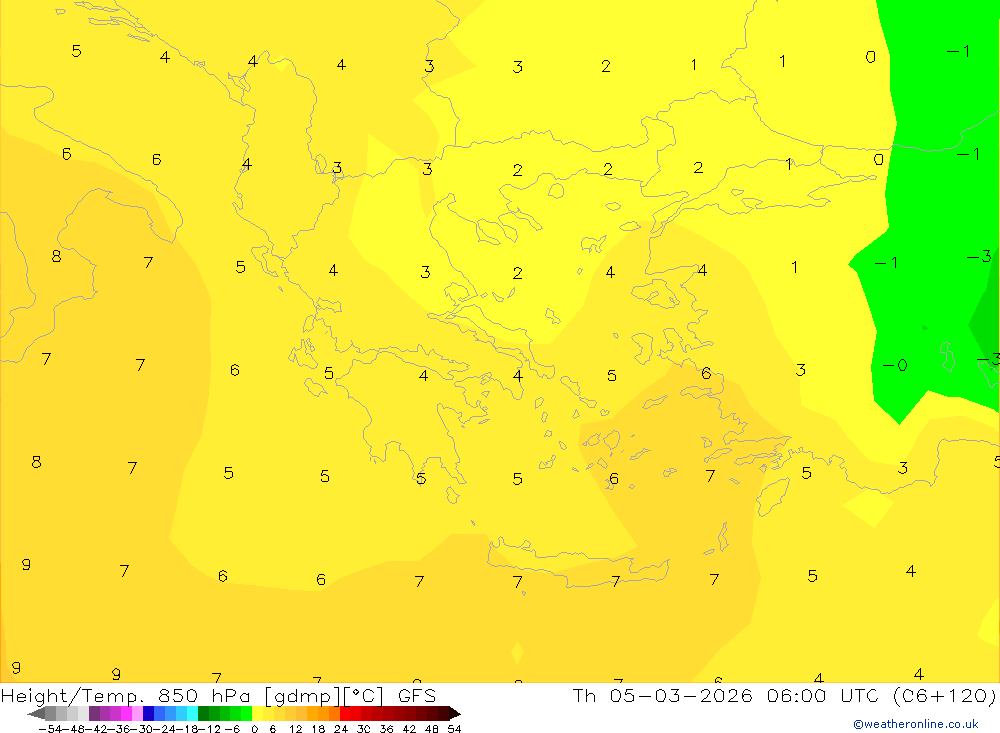The height and width of the screenshot is (733, 1000).
Task: Click the legend label -48
Action: pyautogui.click(x=74, y=729)
